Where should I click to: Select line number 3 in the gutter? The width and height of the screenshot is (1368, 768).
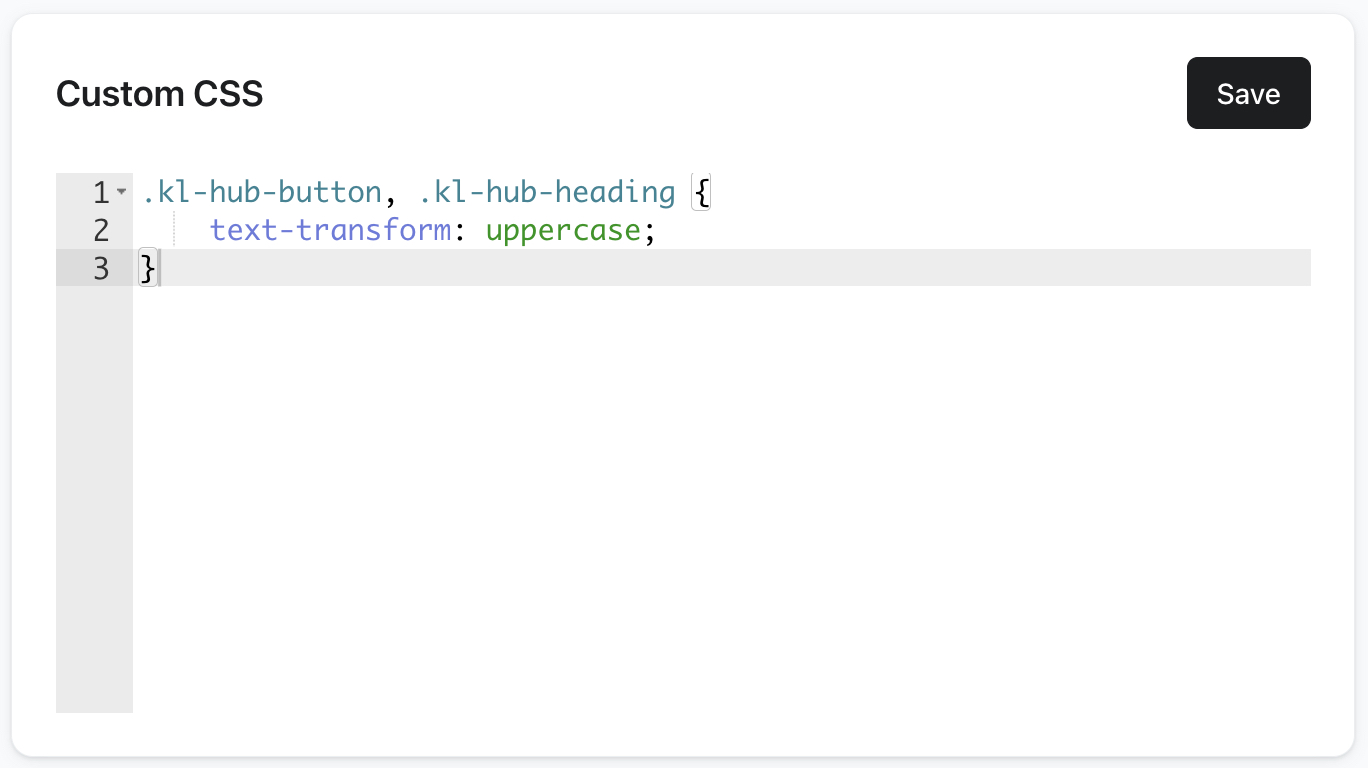point(100,268)
